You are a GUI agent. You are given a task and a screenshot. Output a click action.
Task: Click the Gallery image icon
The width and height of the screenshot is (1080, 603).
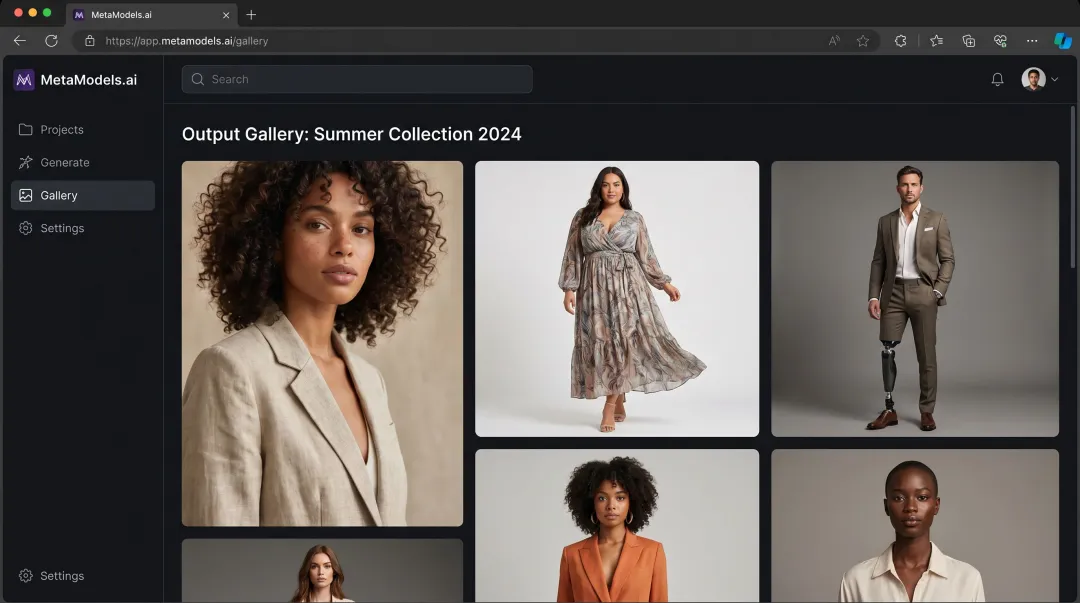tap(25, 196)
